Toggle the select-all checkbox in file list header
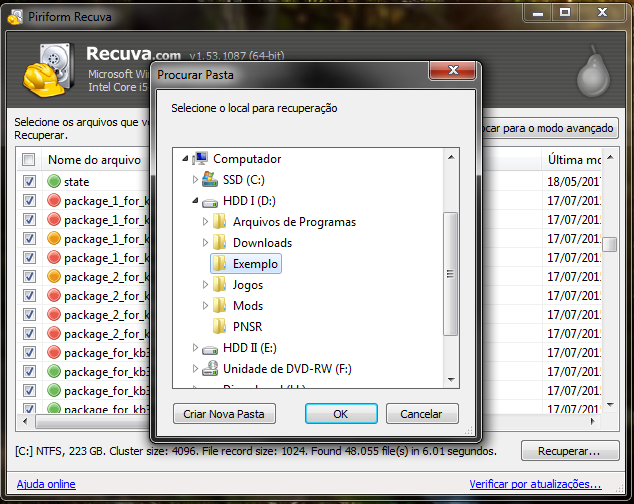634x504 pixels. click(28, 159)
